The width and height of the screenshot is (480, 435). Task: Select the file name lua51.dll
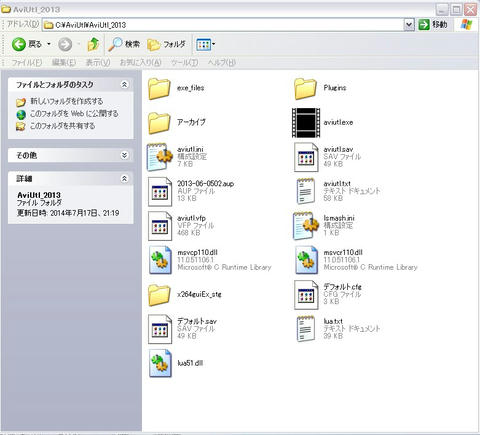190,363
